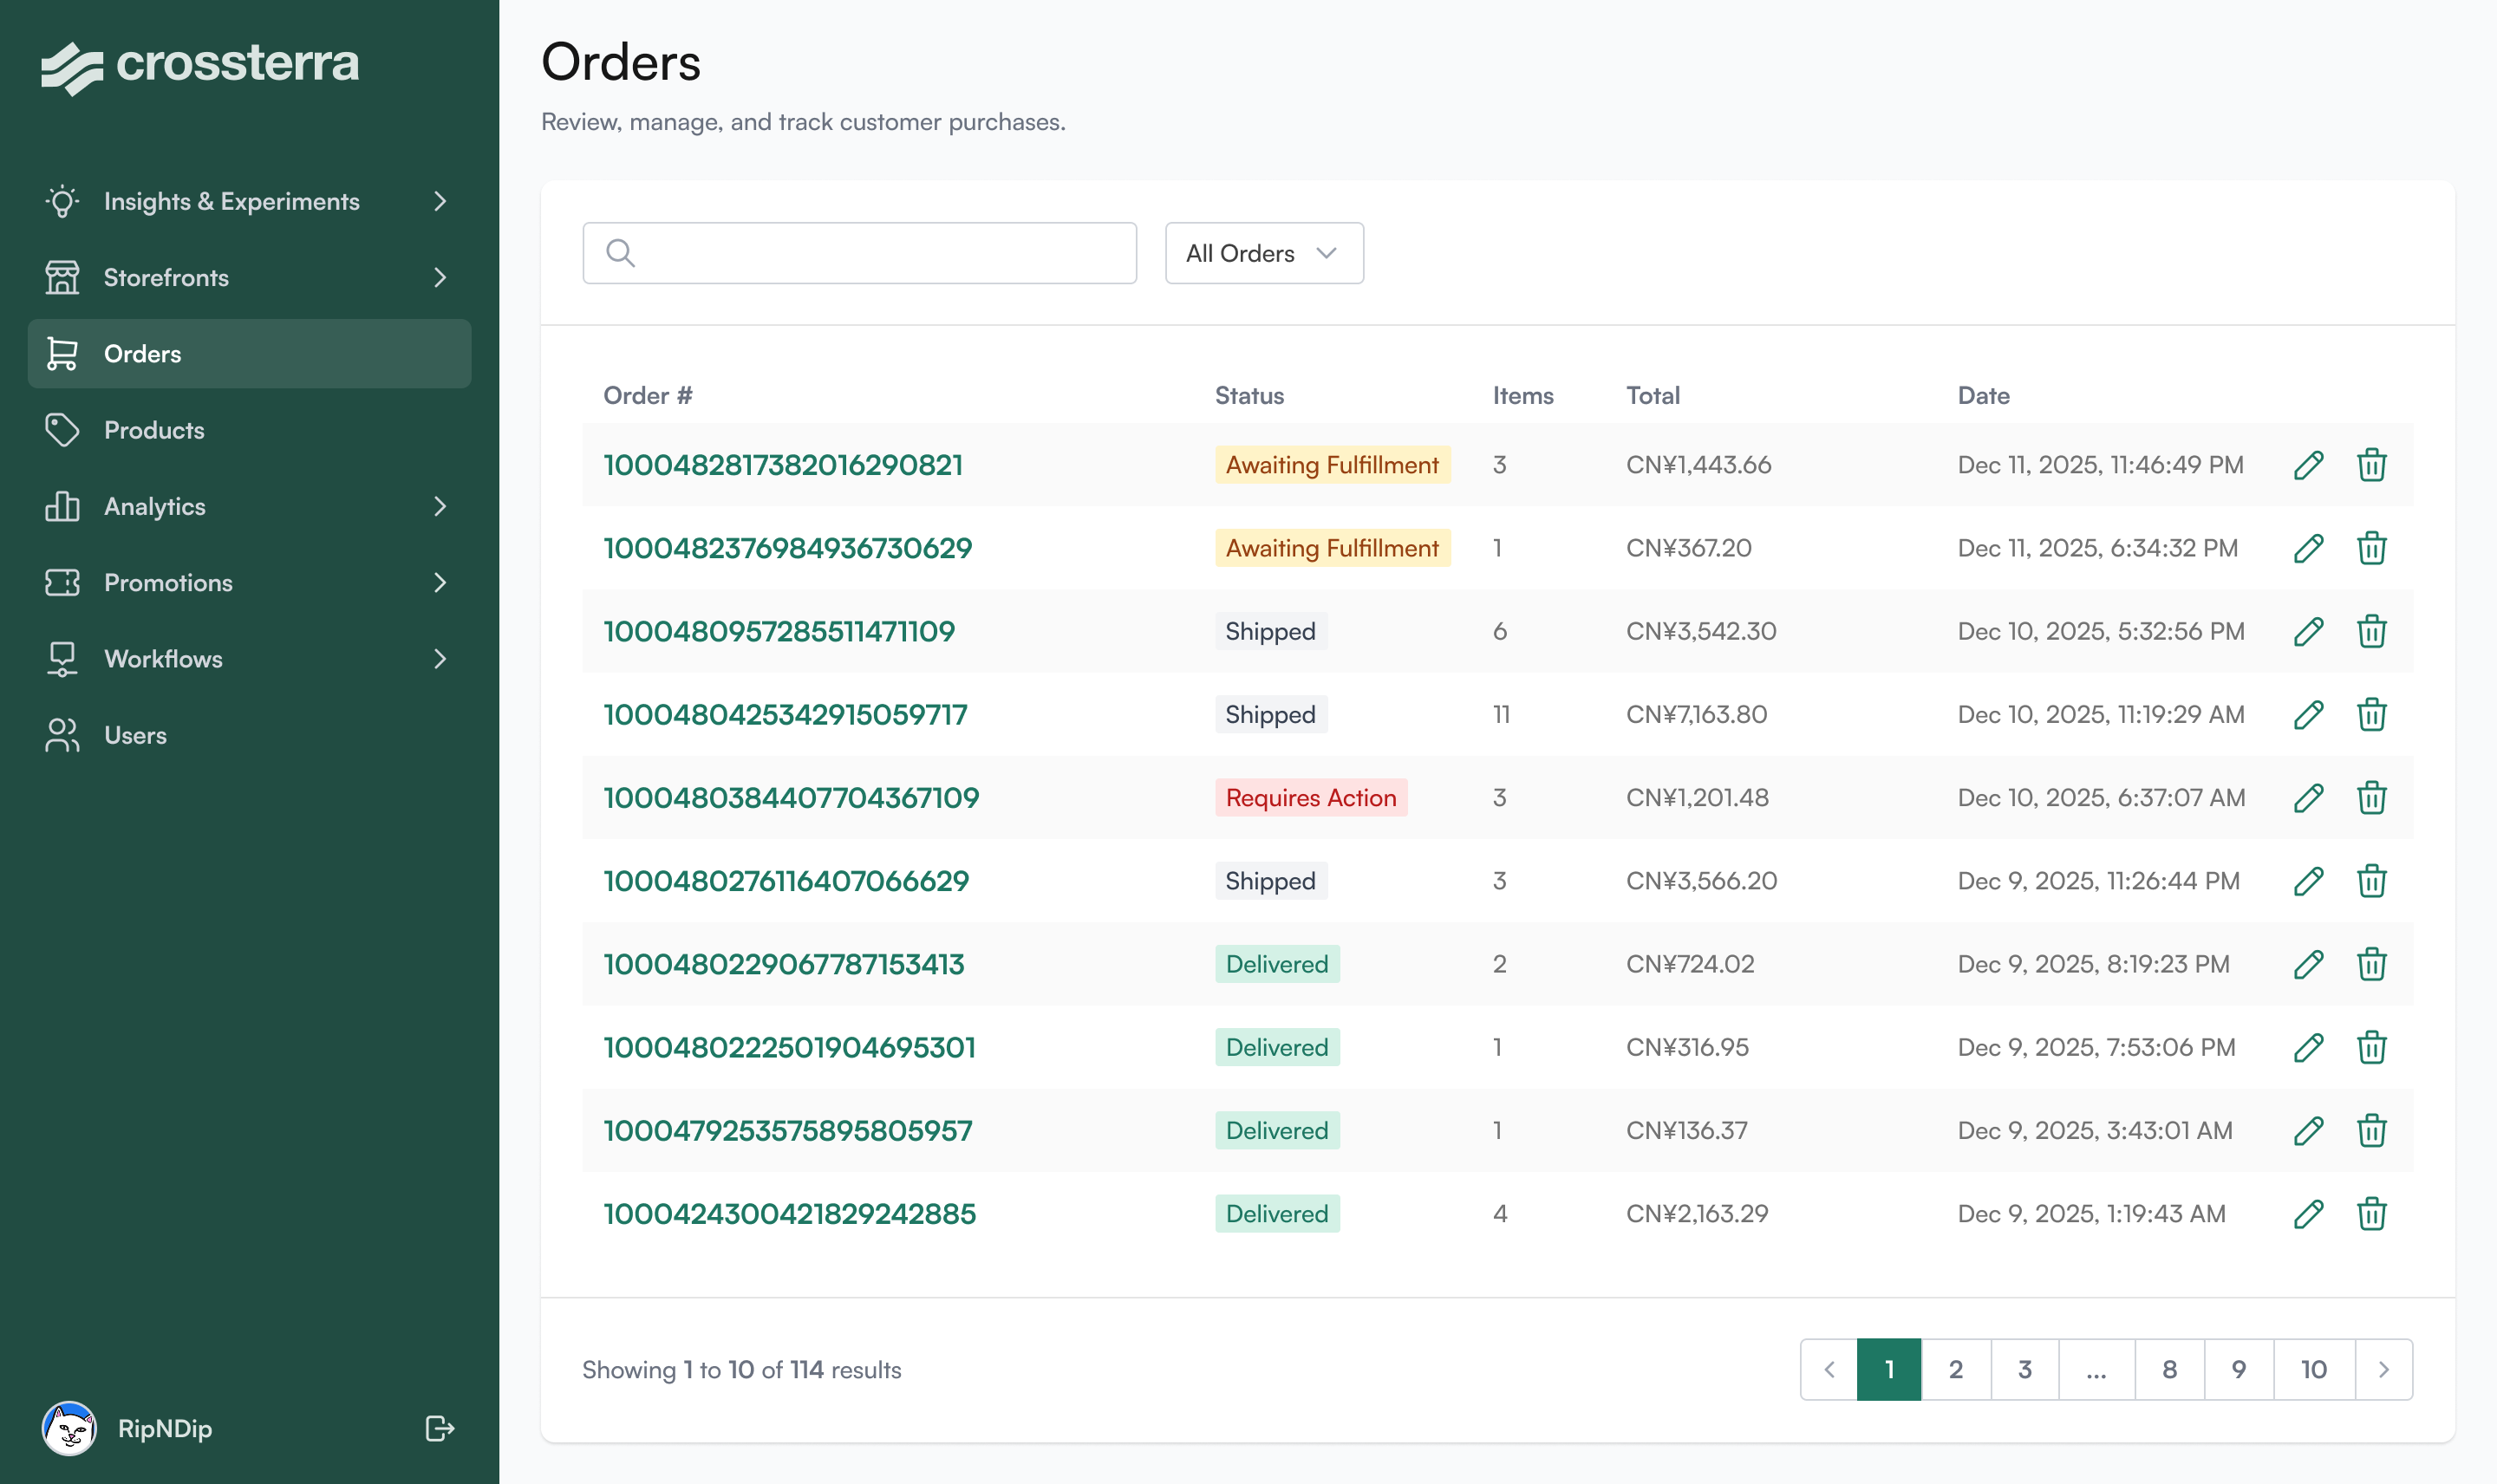Click the RipNDip user avatar
Screen dimensions: 2497x1484
pos(69,1428)
